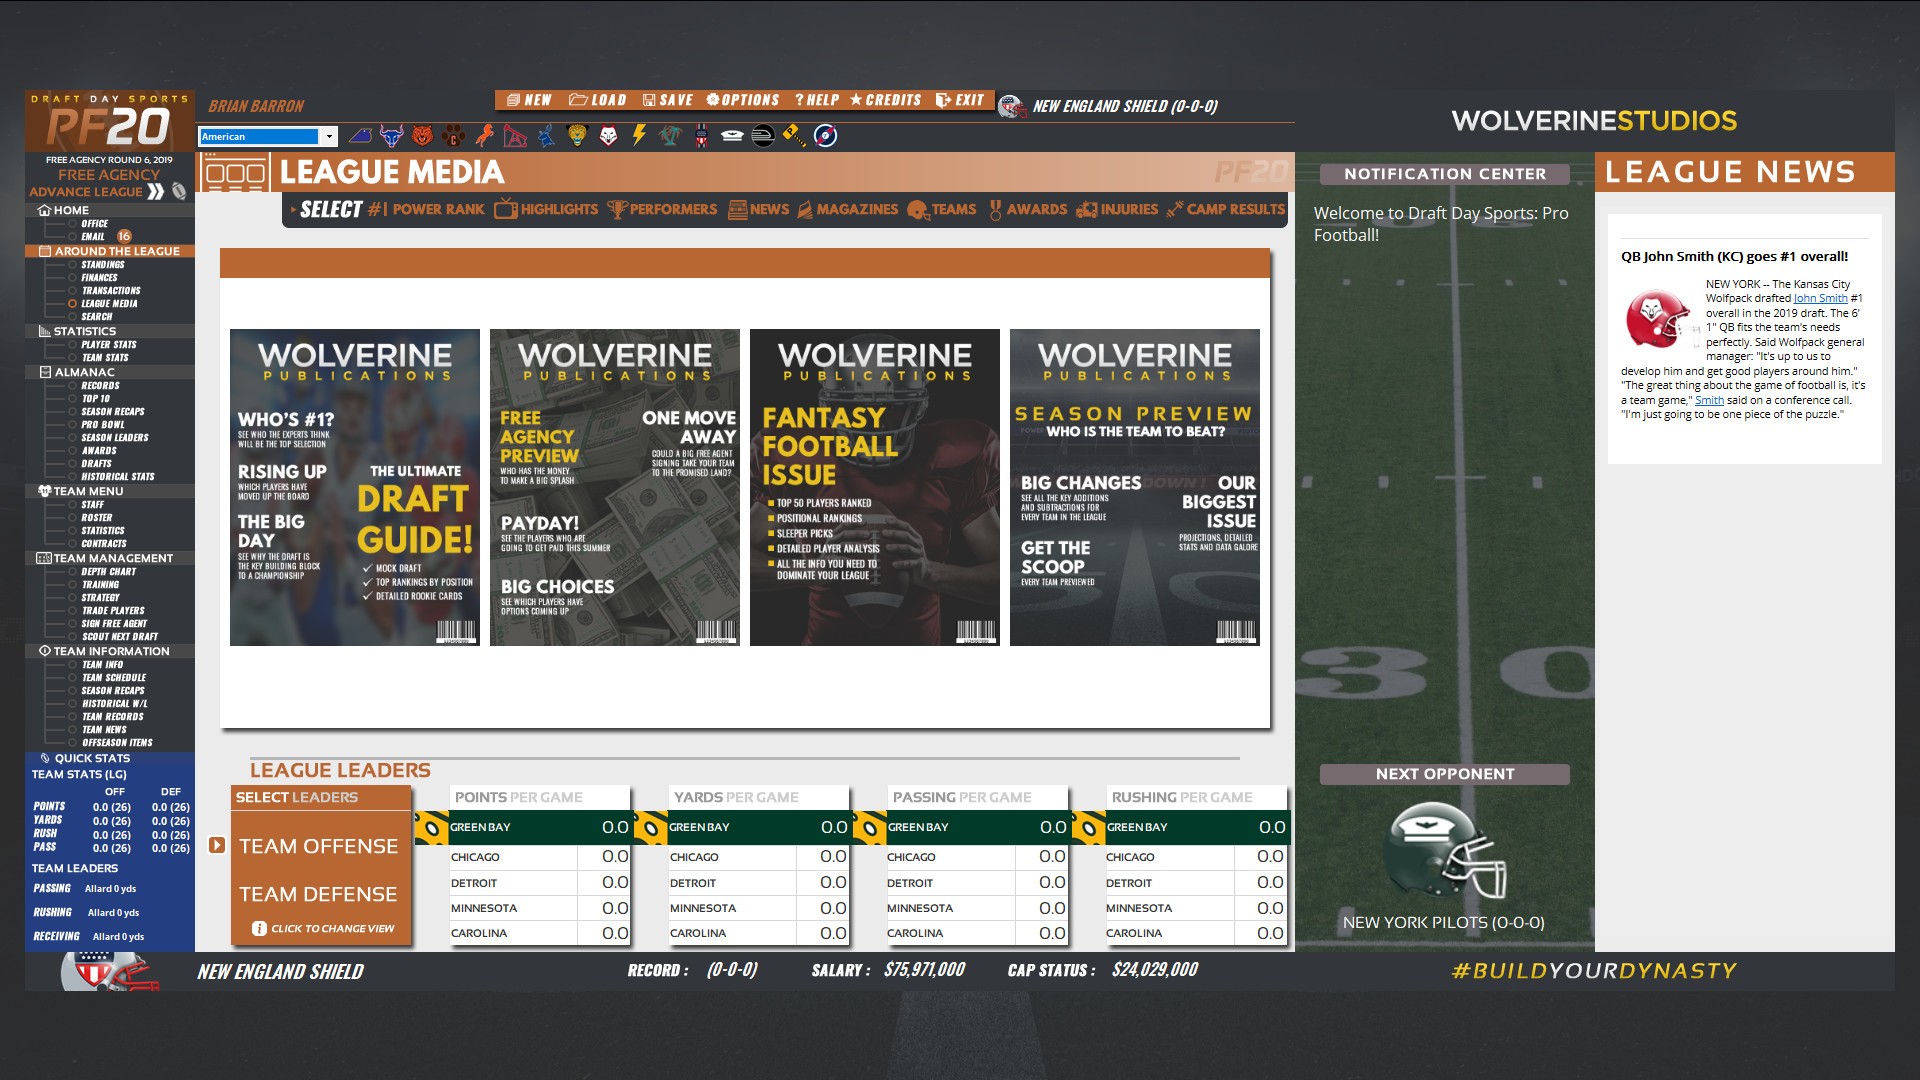Click CLICK TO CHANGE VIEW button

click(x=324, y=927)
